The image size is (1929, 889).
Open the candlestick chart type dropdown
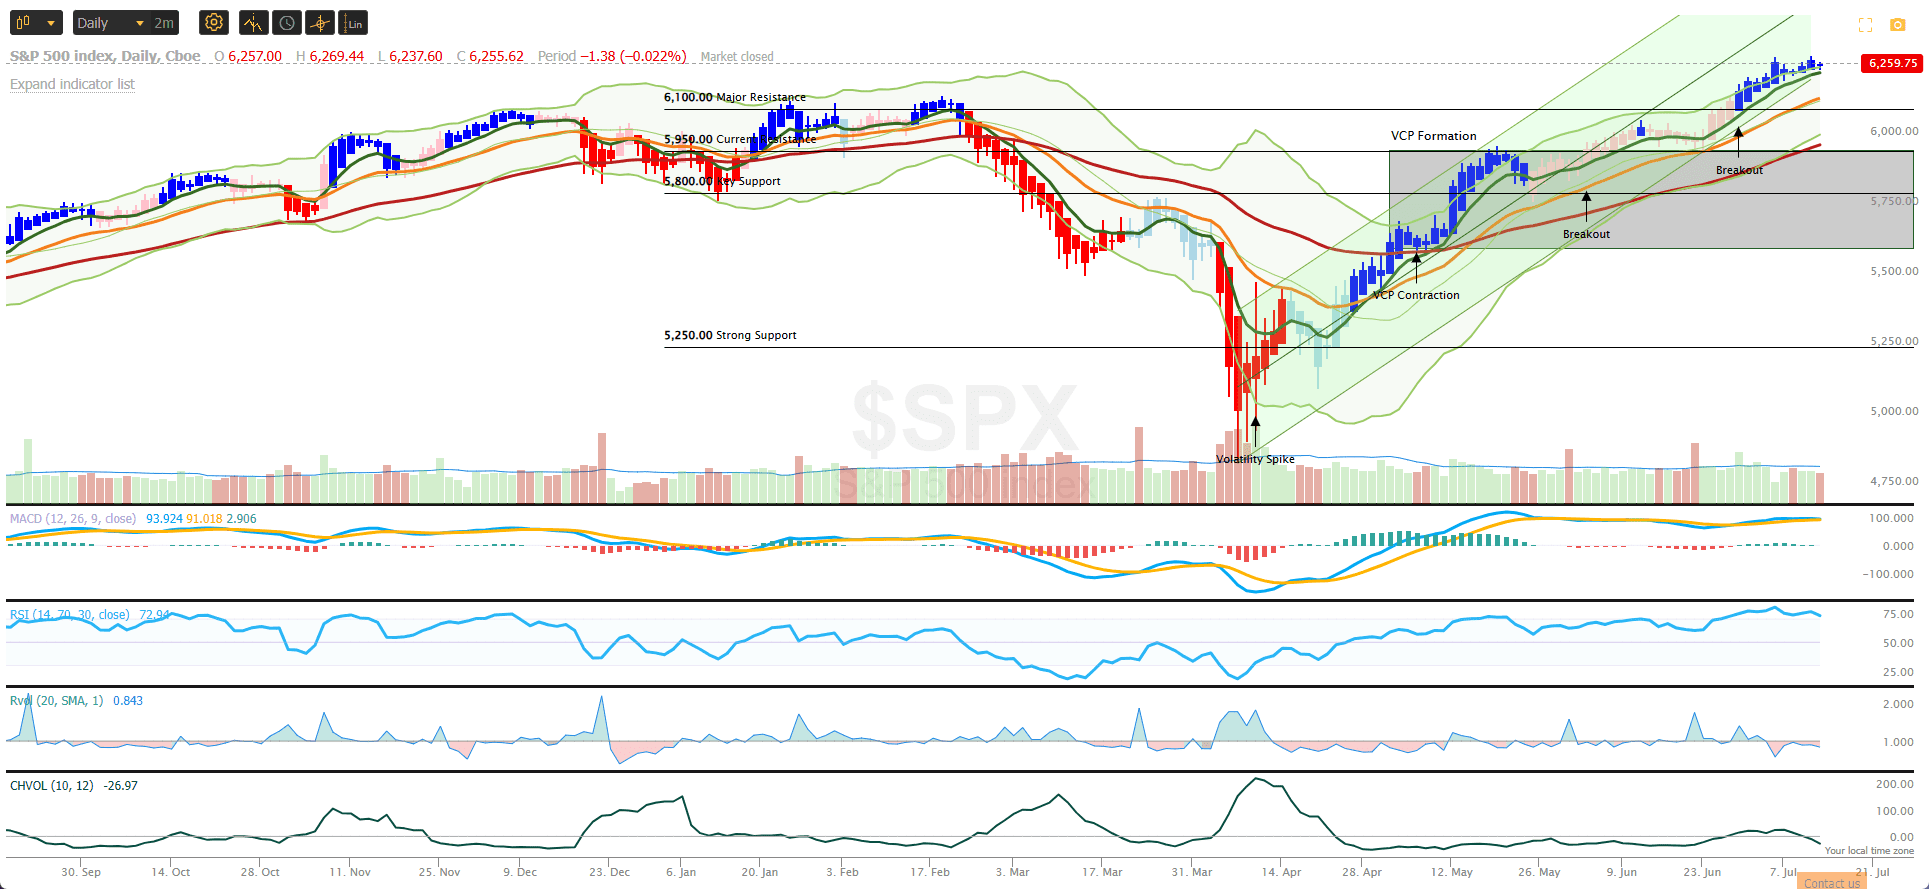tap(36, 22)
